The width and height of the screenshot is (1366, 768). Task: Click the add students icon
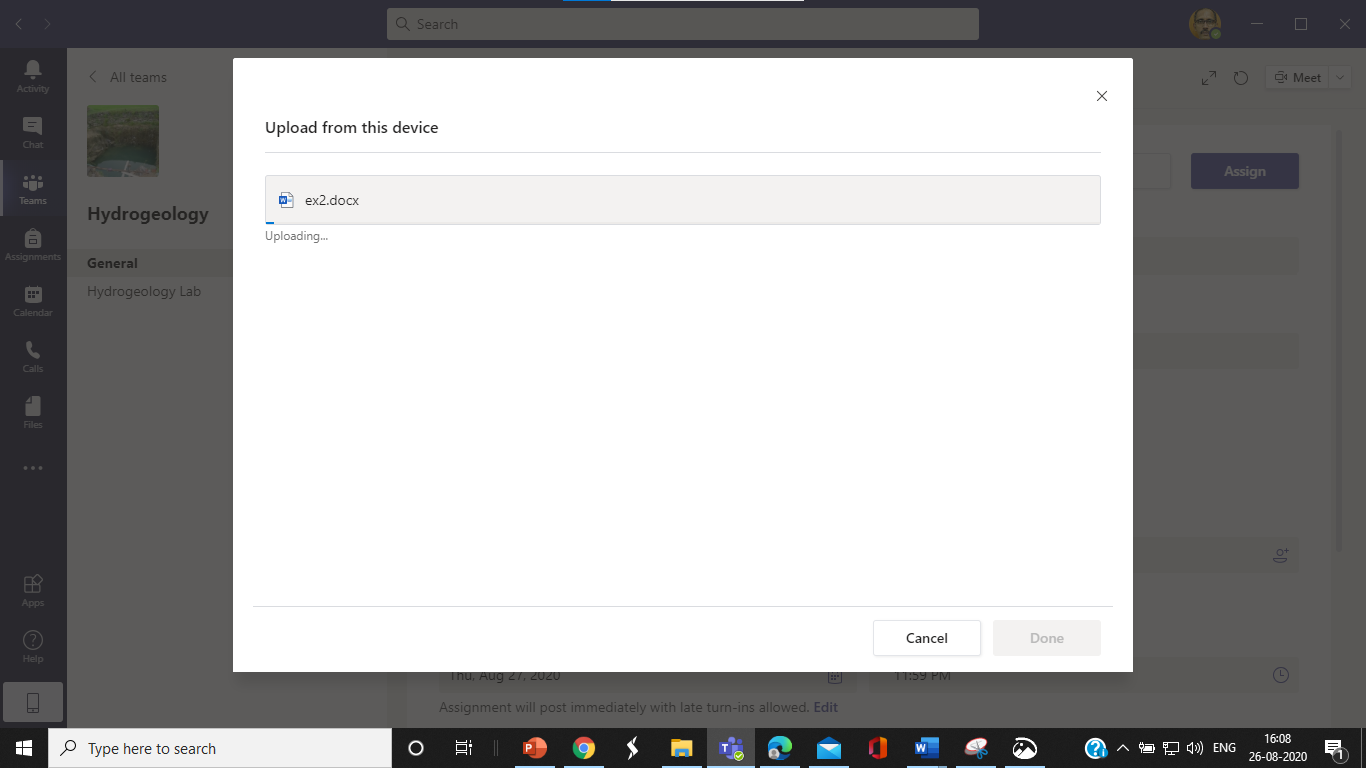1281,555
